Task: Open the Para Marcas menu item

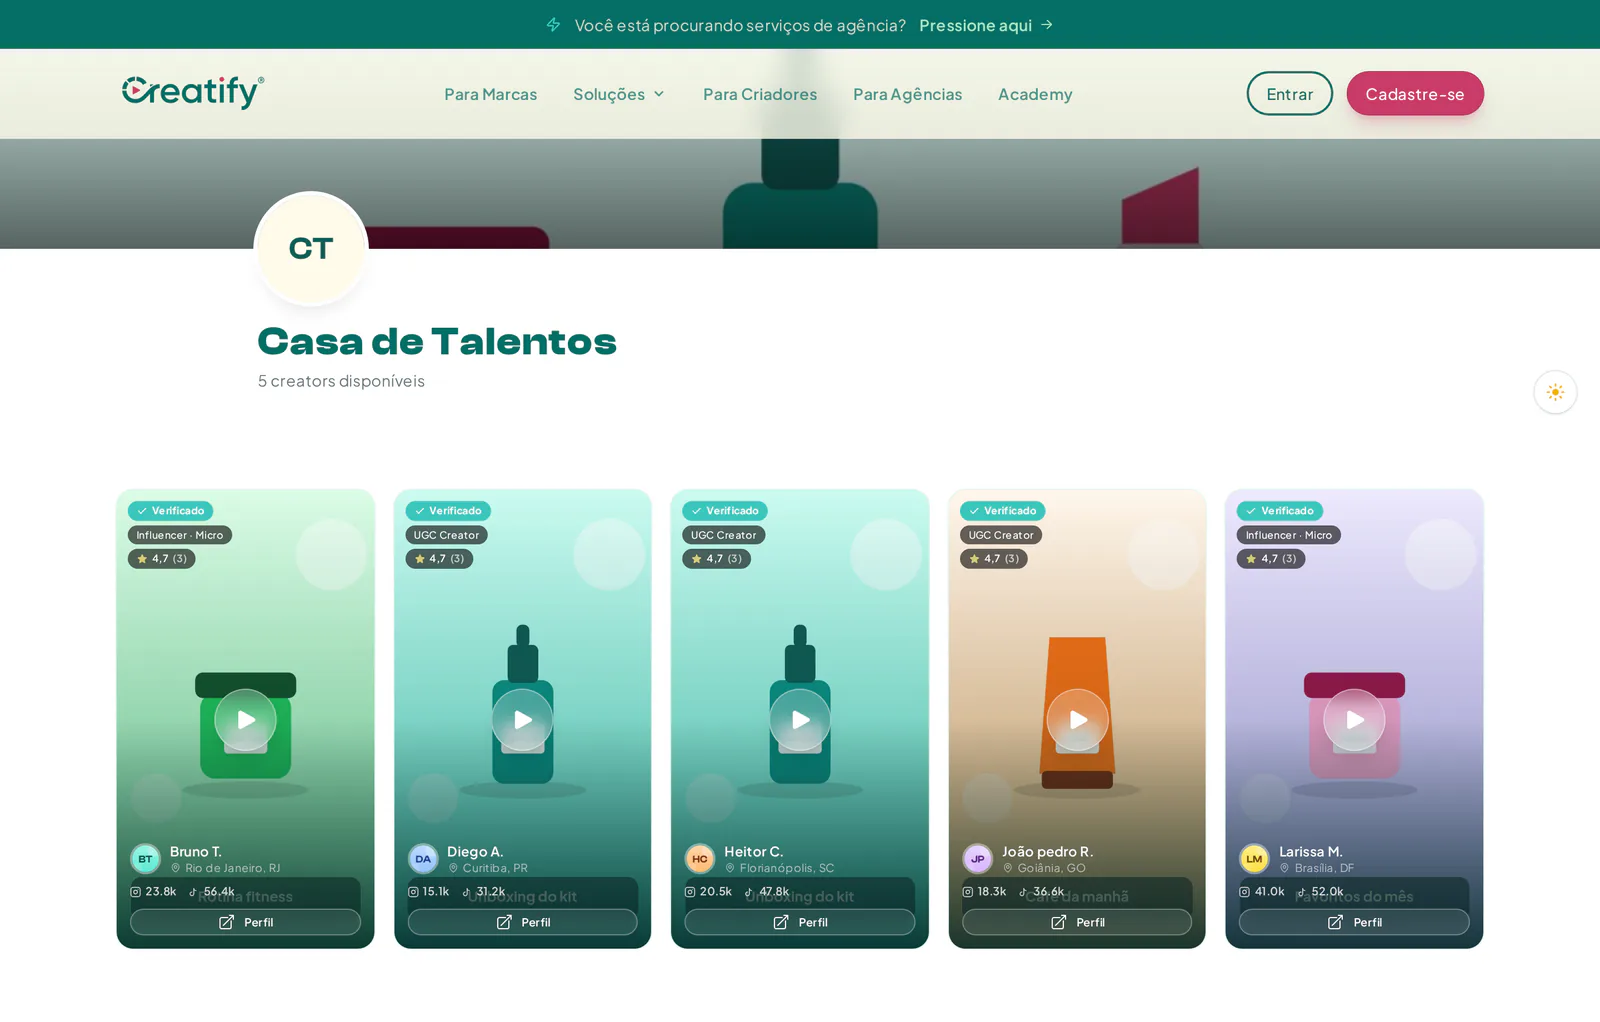Action: point(491,94)
